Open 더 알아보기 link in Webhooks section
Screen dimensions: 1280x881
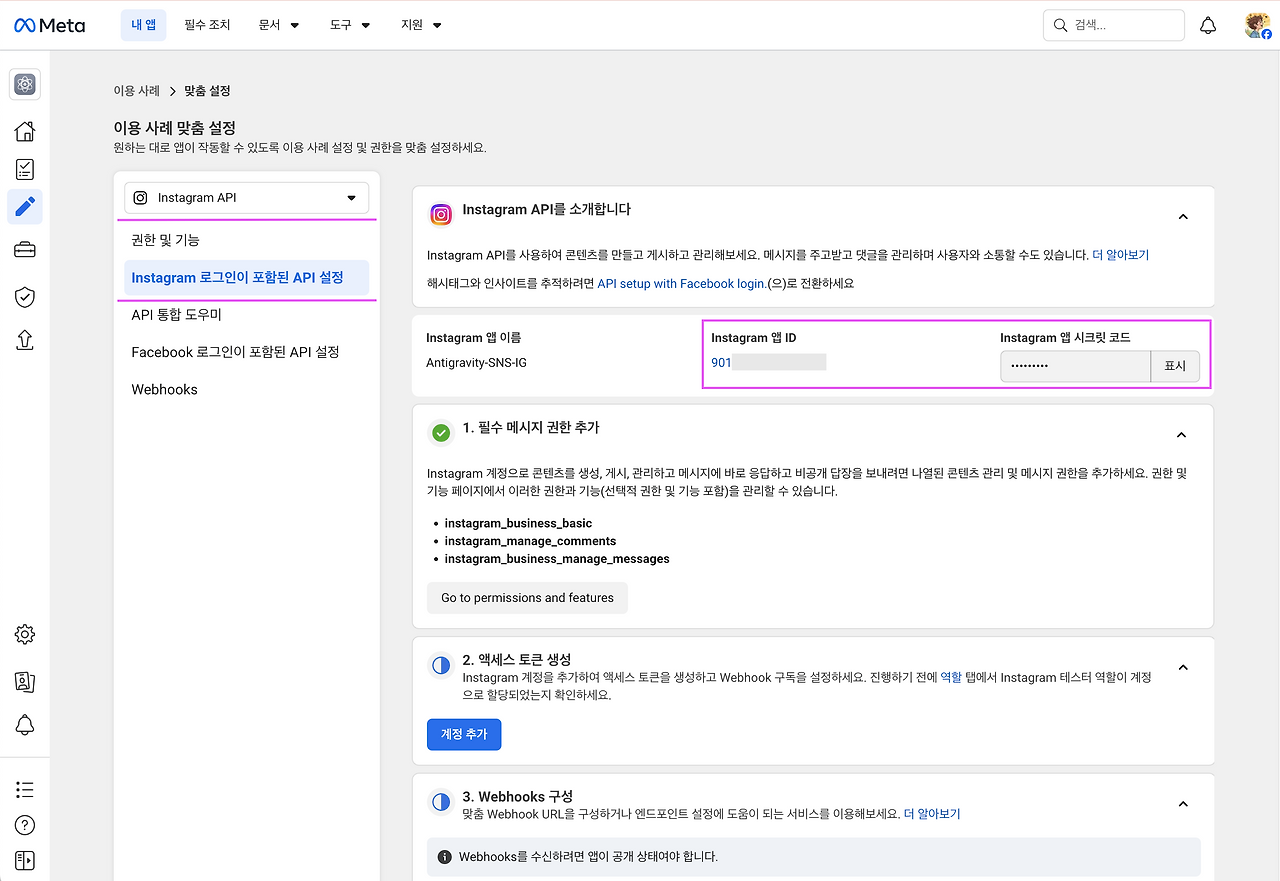click(x=932, y=814)
